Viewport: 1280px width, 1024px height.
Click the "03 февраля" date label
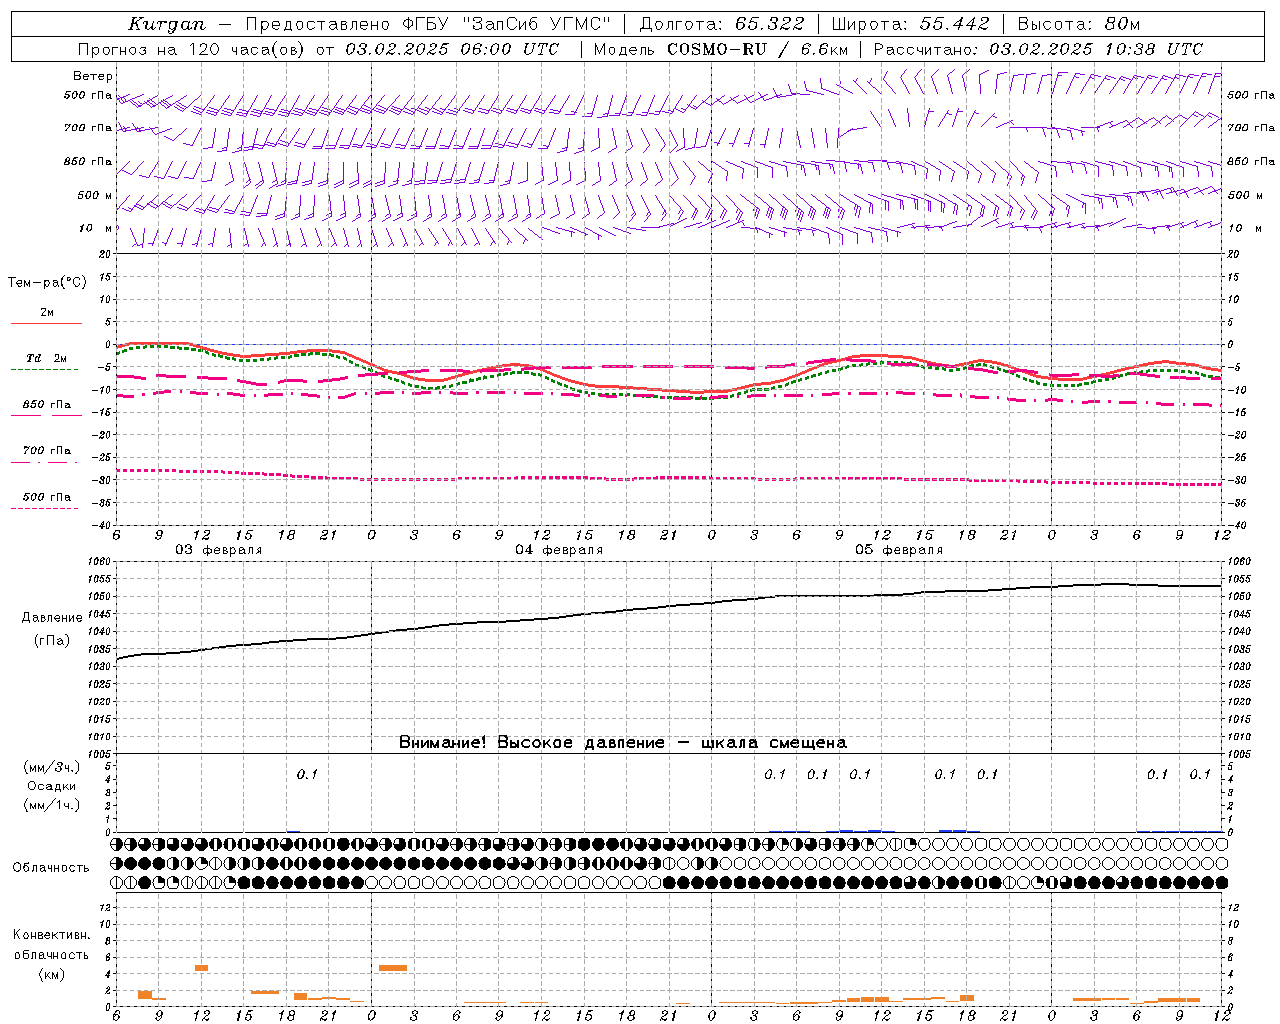pos(219,550)
